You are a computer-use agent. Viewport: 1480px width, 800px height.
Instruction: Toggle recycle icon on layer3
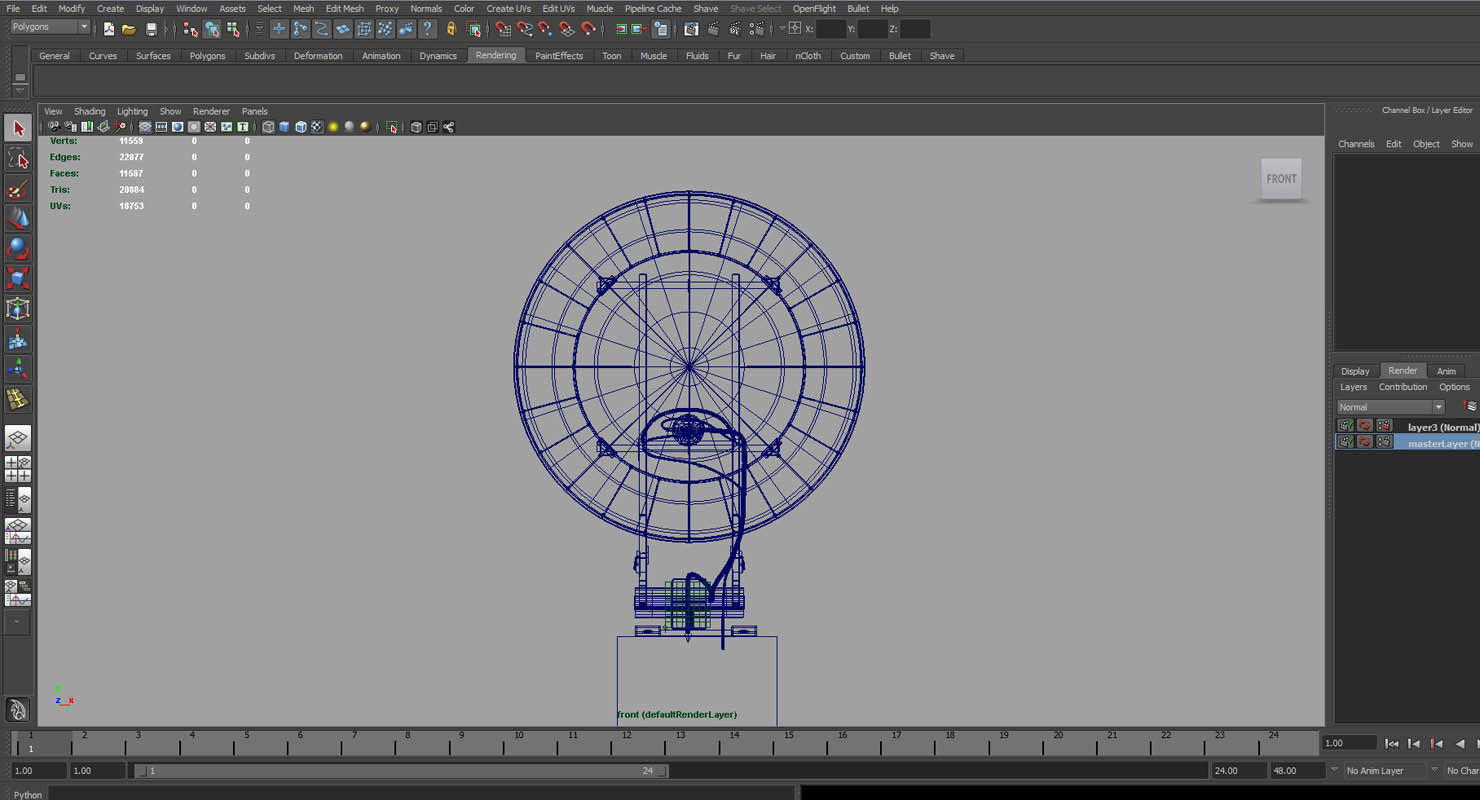(x=1365, y=426)
